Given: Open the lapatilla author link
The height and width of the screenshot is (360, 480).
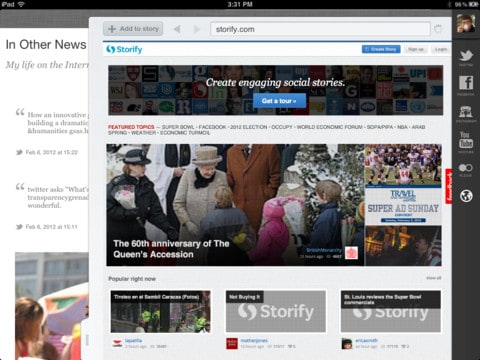Looking at the screenshot, I should click(133, 340).
